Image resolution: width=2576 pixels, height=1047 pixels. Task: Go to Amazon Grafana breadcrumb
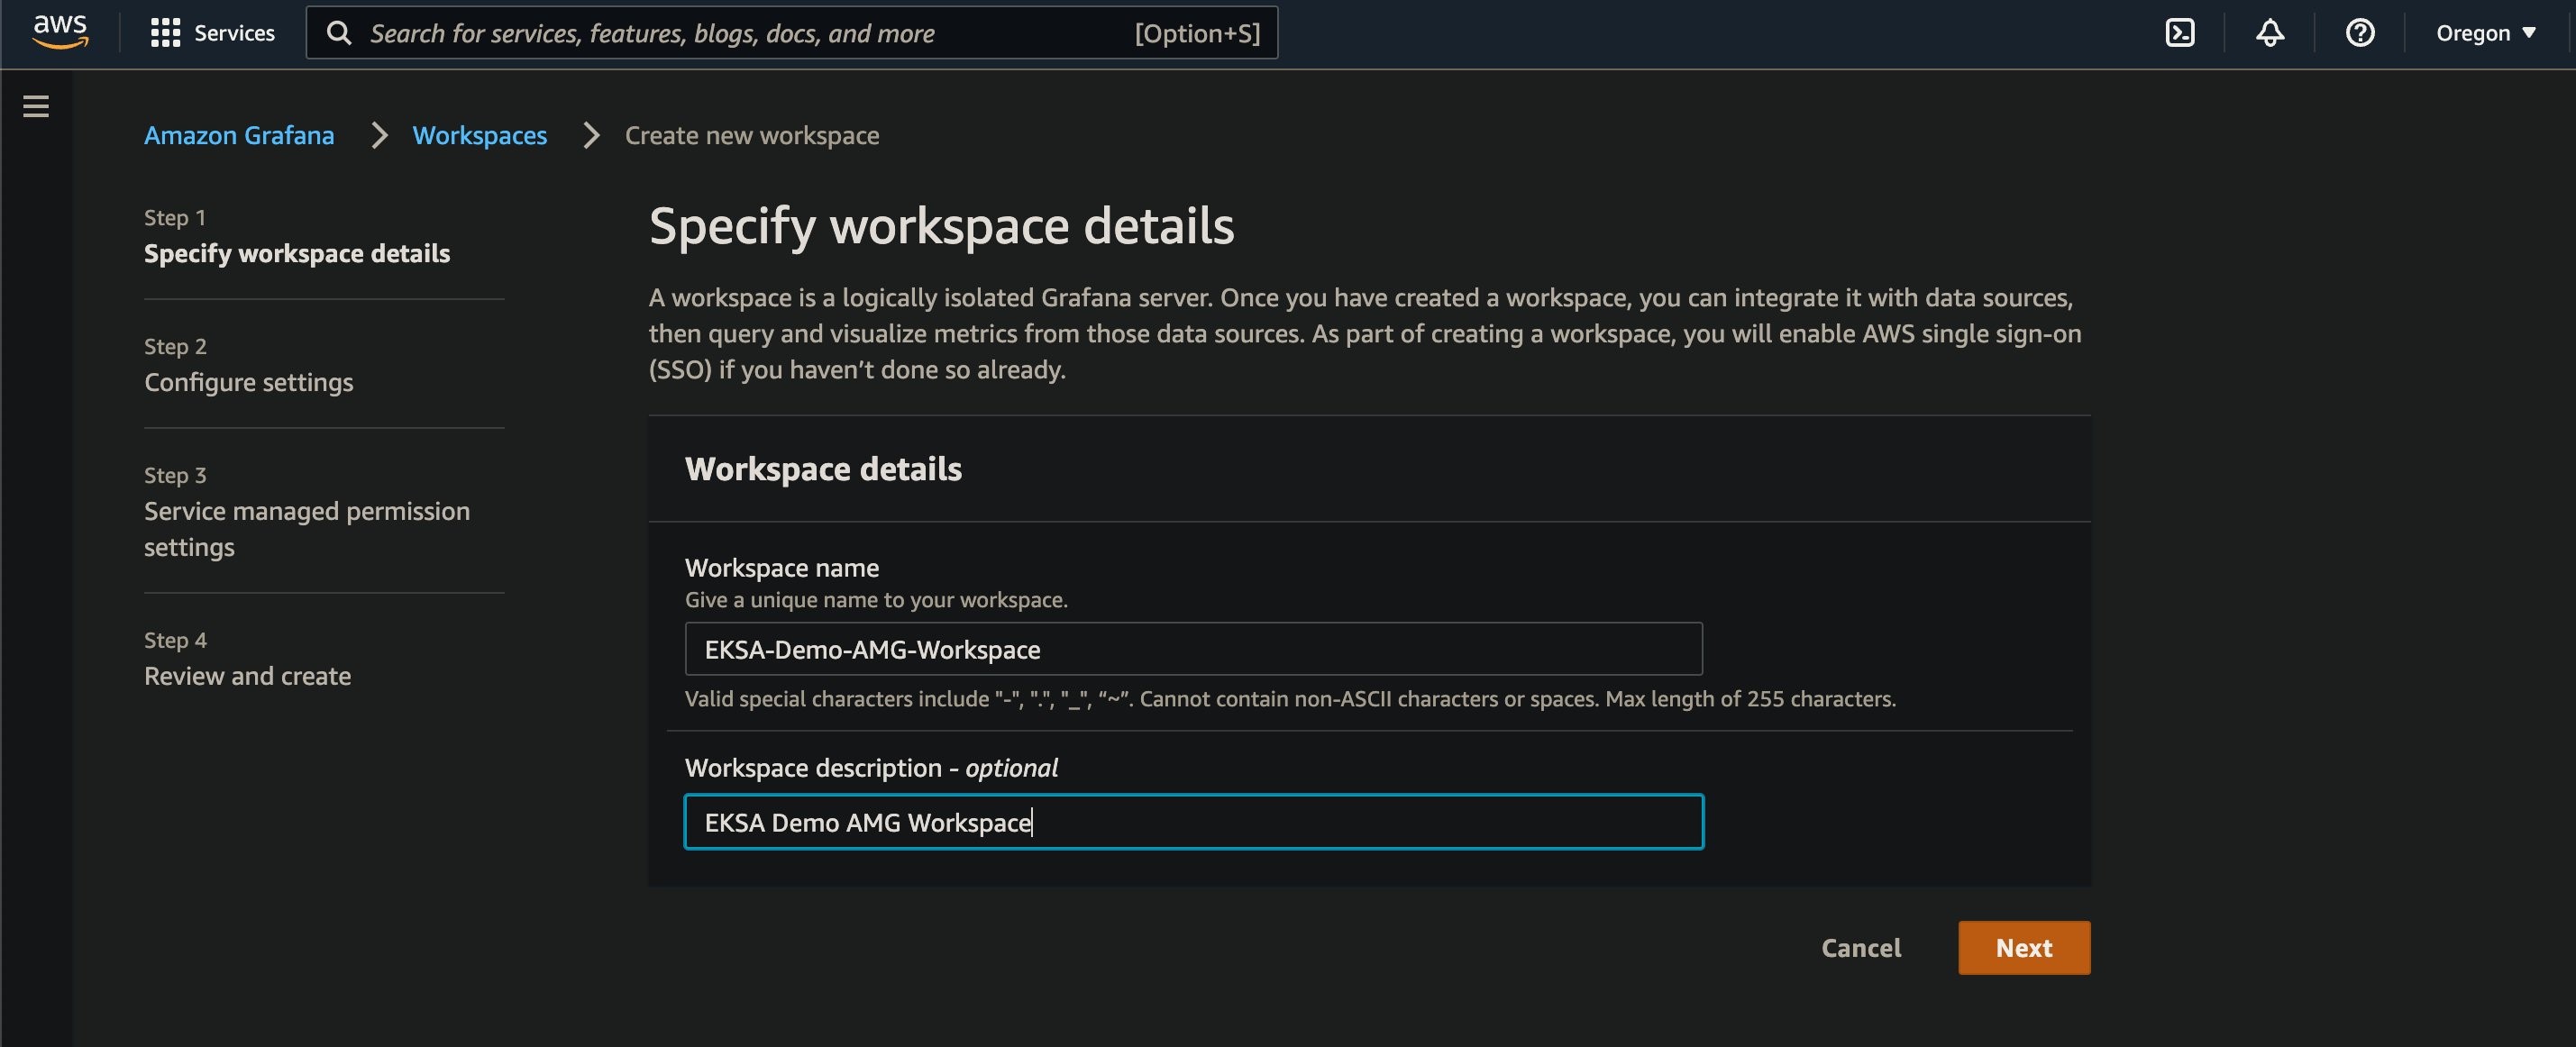point(239,135)
